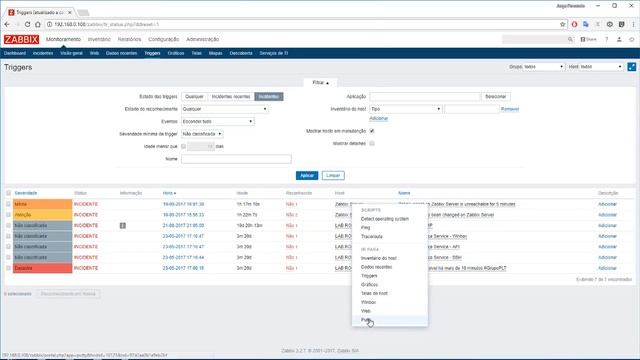Click the information icon in the 21-08-2017 row
This screenshot has width=640, height=360.
coord(122,225)
